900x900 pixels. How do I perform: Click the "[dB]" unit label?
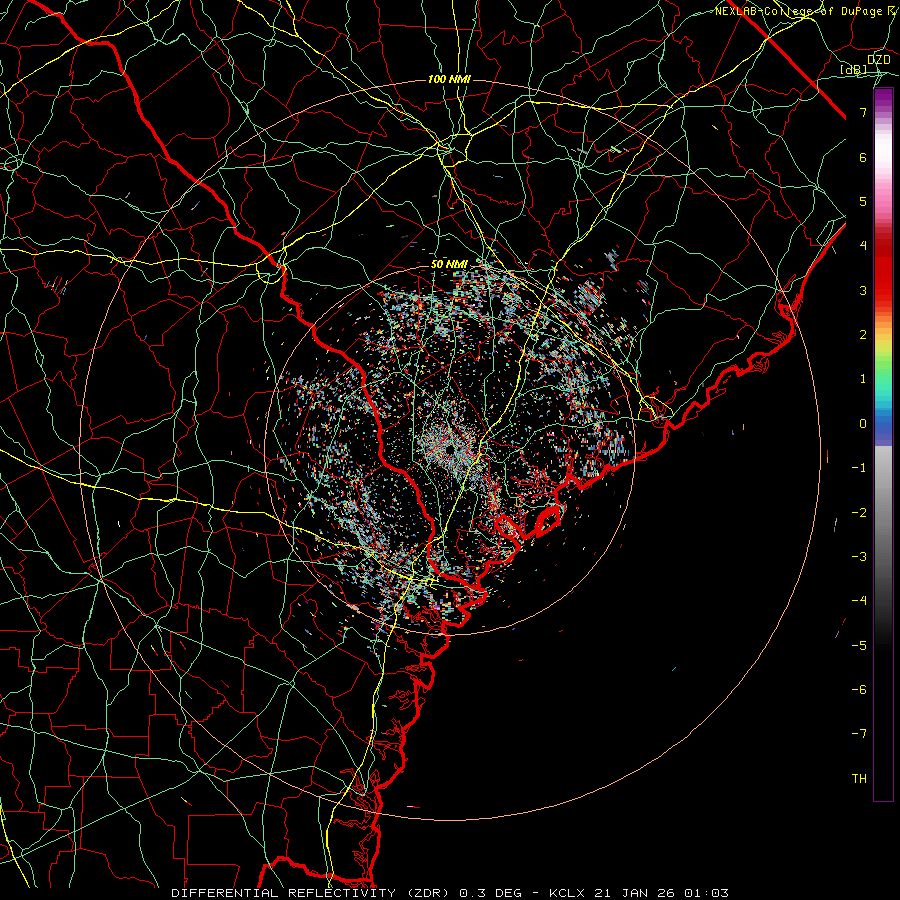(854, 70)
